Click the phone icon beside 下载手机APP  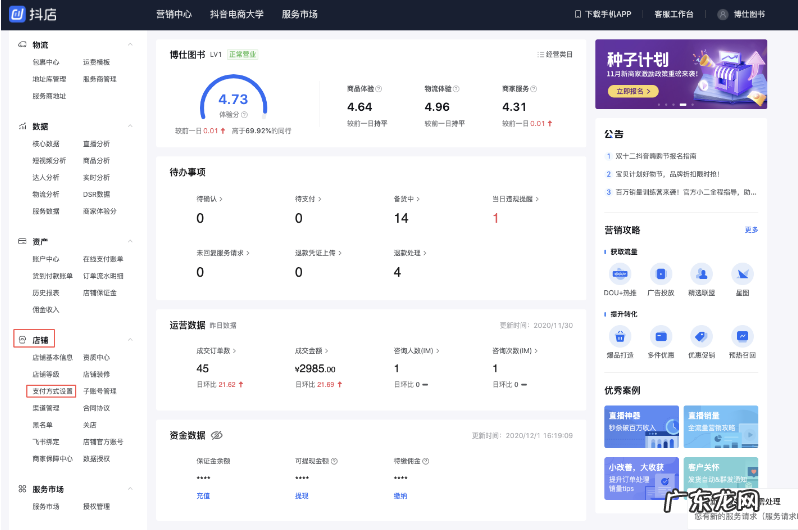pyautogui.click(x=578, y=14)
